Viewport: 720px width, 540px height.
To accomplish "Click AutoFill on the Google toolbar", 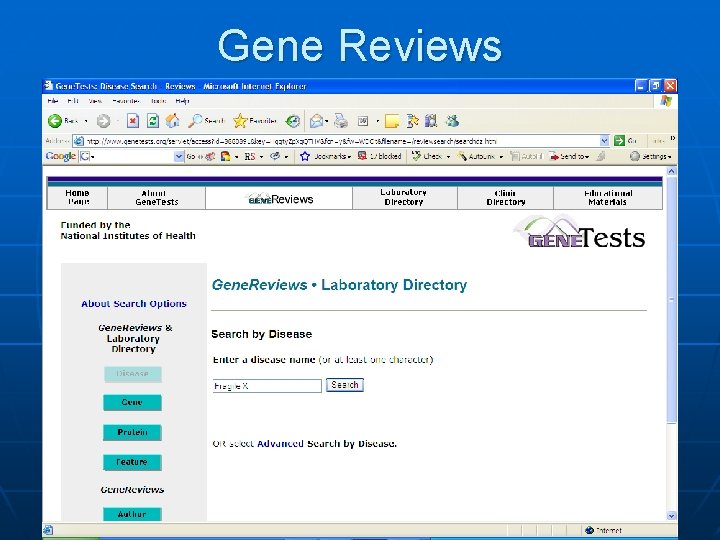I will click(526, 157).
